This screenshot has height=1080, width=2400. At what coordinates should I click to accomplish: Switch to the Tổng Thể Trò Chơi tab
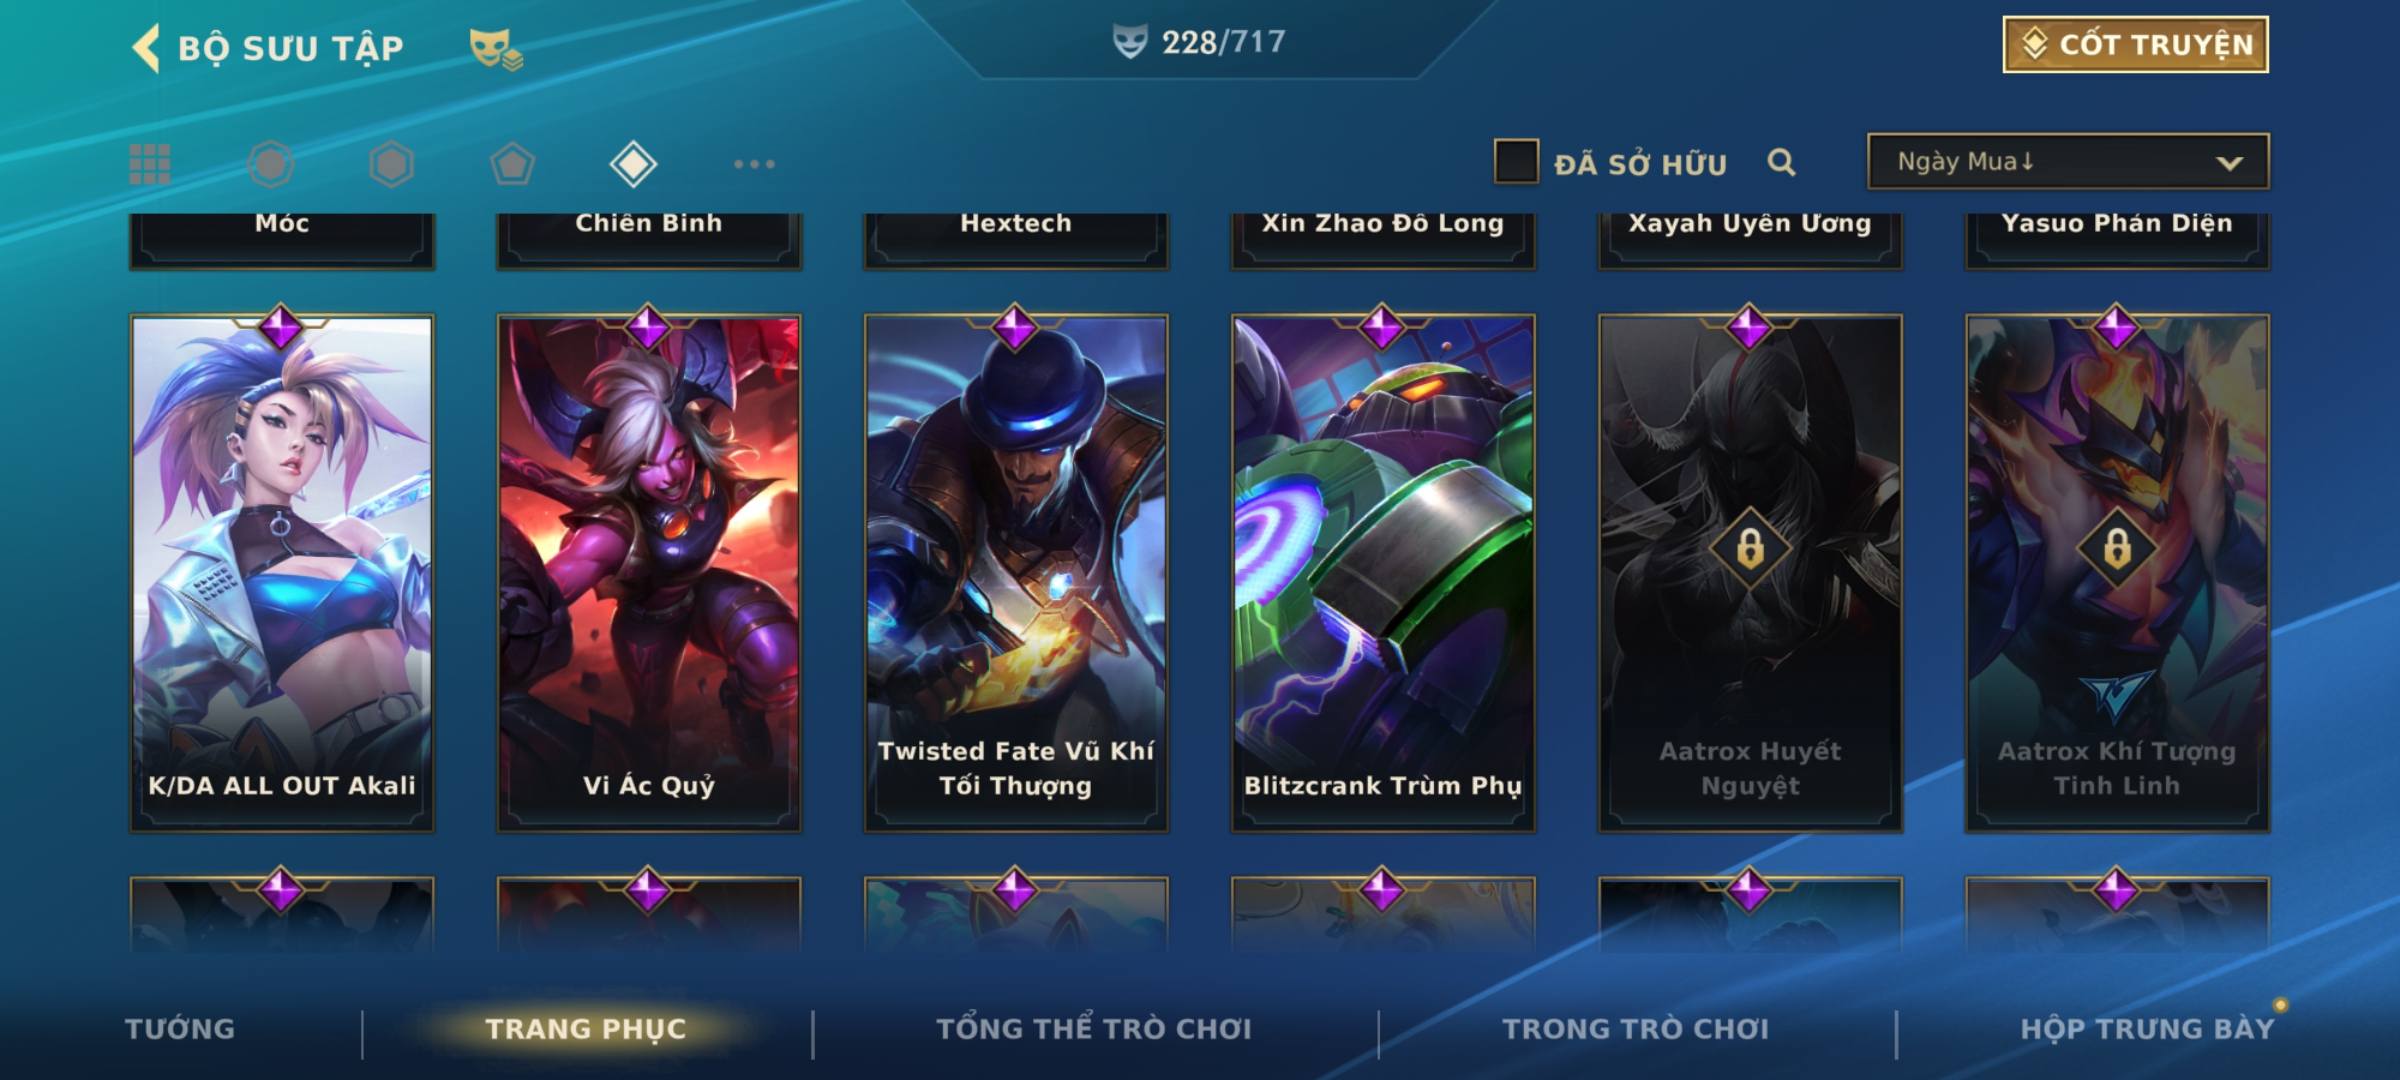tap(1093, 1029)
